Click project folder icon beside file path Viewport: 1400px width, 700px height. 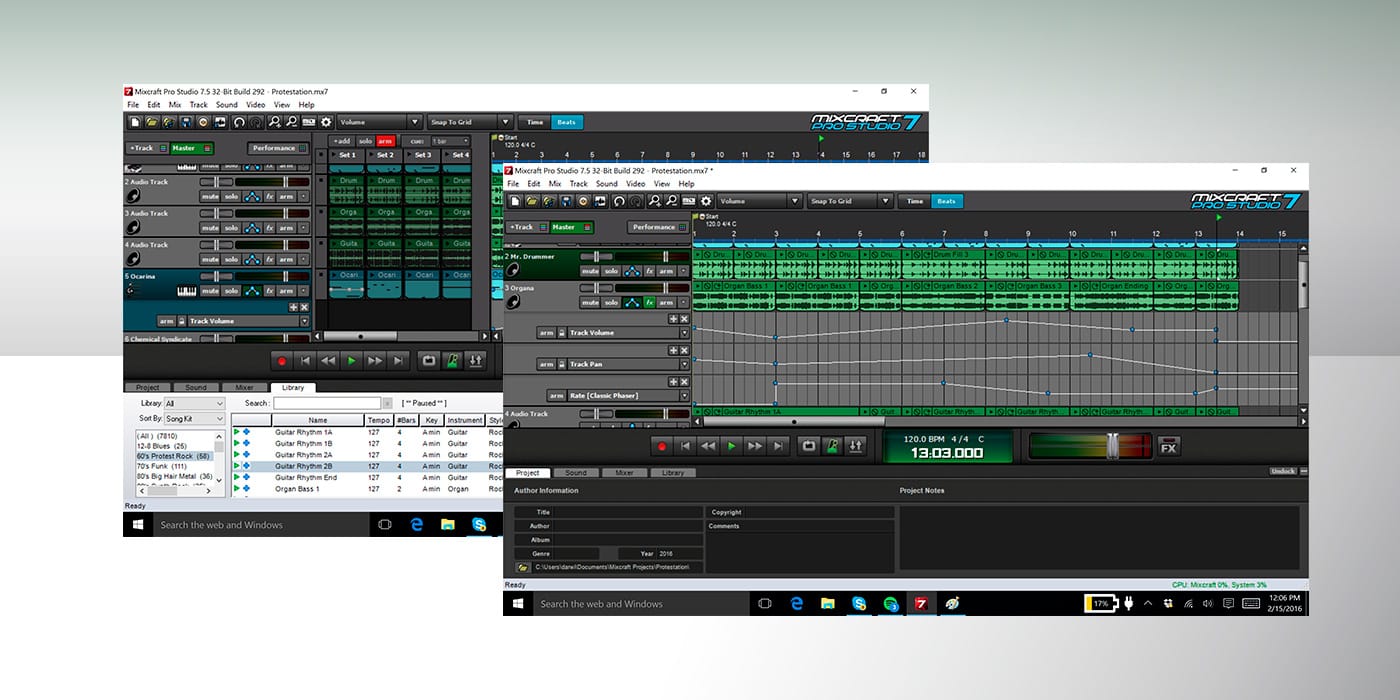tap(523, 567)
